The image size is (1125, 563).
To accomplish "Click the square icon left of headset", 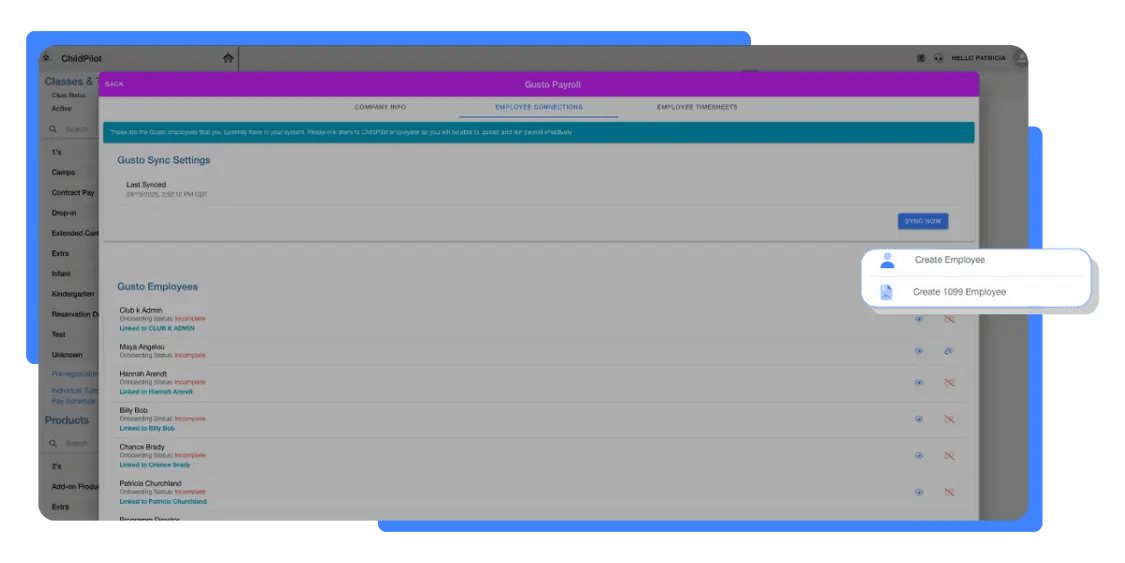I will (x=921, y=58).
